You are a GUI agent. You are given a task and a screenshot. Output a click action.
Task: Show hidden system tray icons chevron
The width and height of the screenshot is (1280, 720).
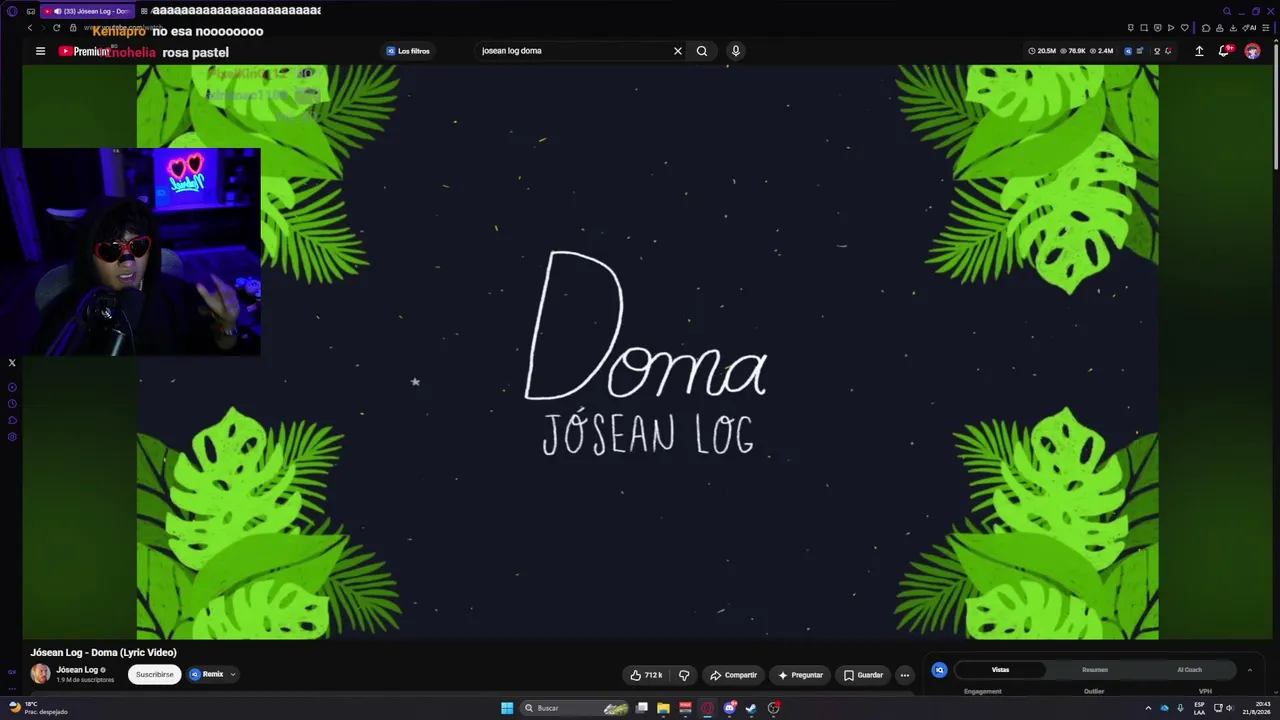(1148, 708)
